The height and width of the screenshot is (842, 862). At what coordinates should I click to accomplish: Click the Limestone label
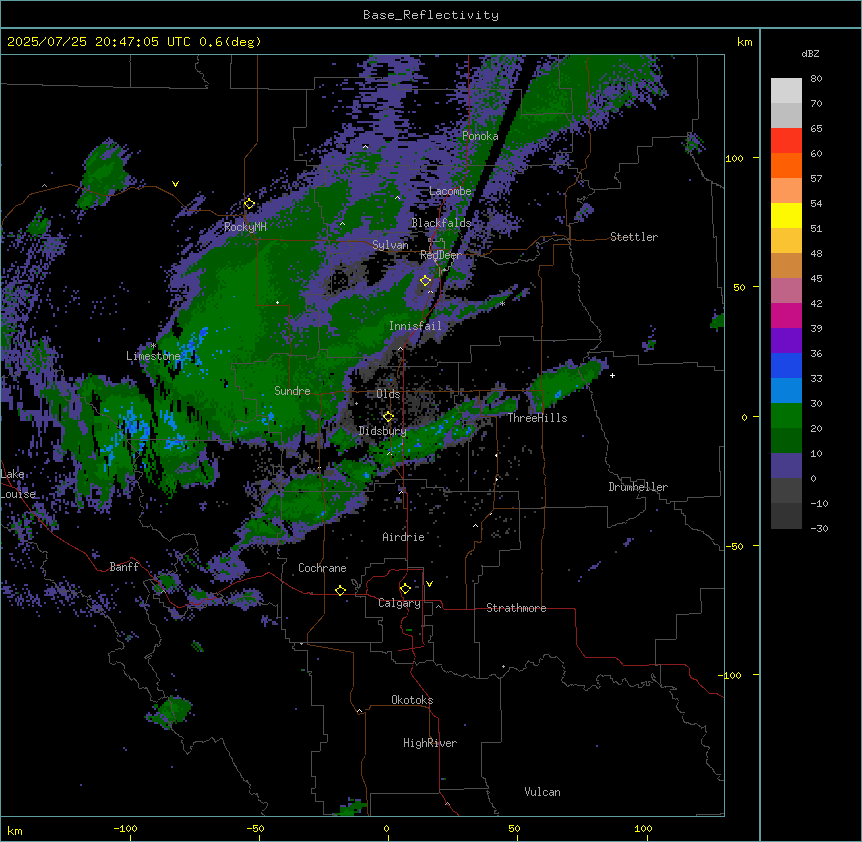click(153, 356)
